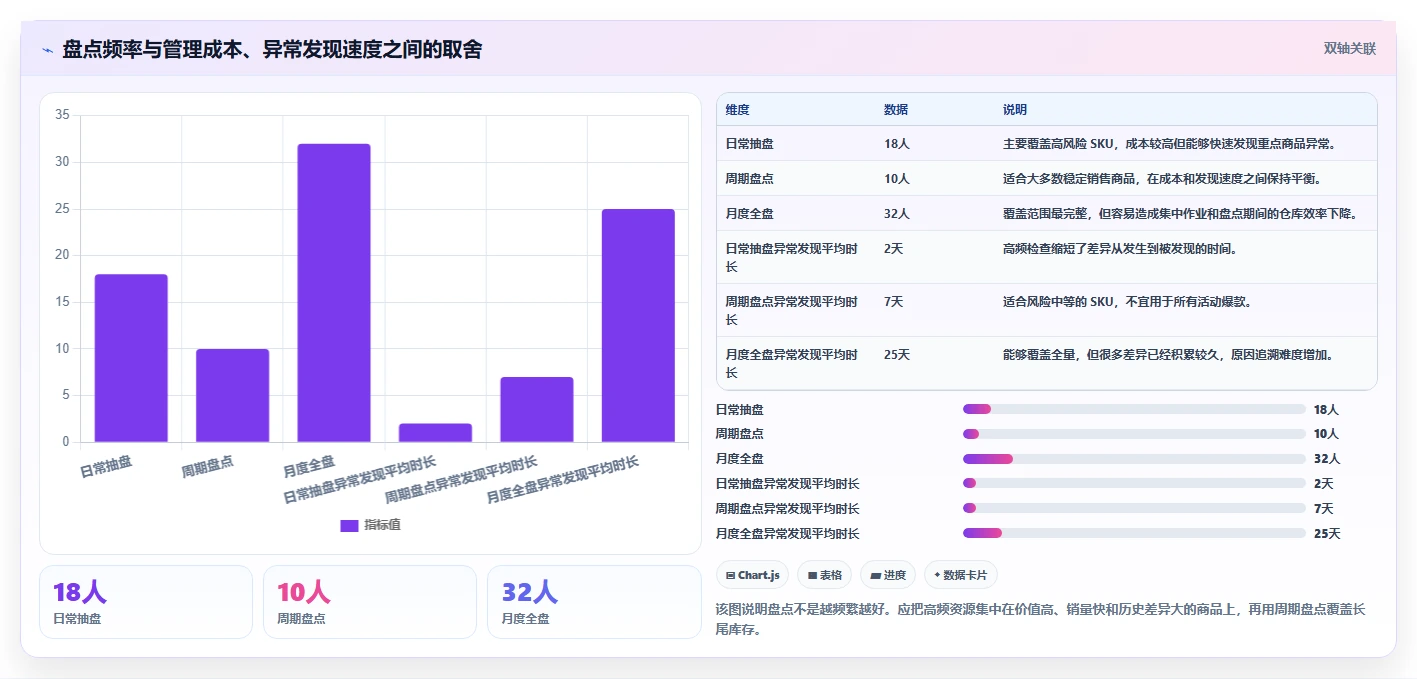Click the note 高频检查缩短了差异
The height and width of the screenshot is (679, 1417).
(x=1120, y=249)
